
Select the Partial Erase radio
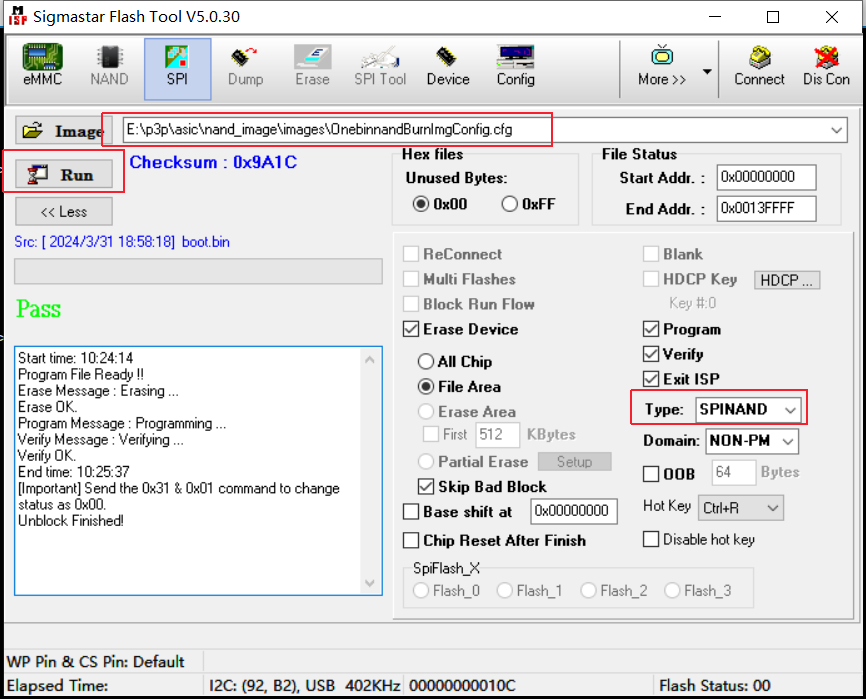click(425, 462)
